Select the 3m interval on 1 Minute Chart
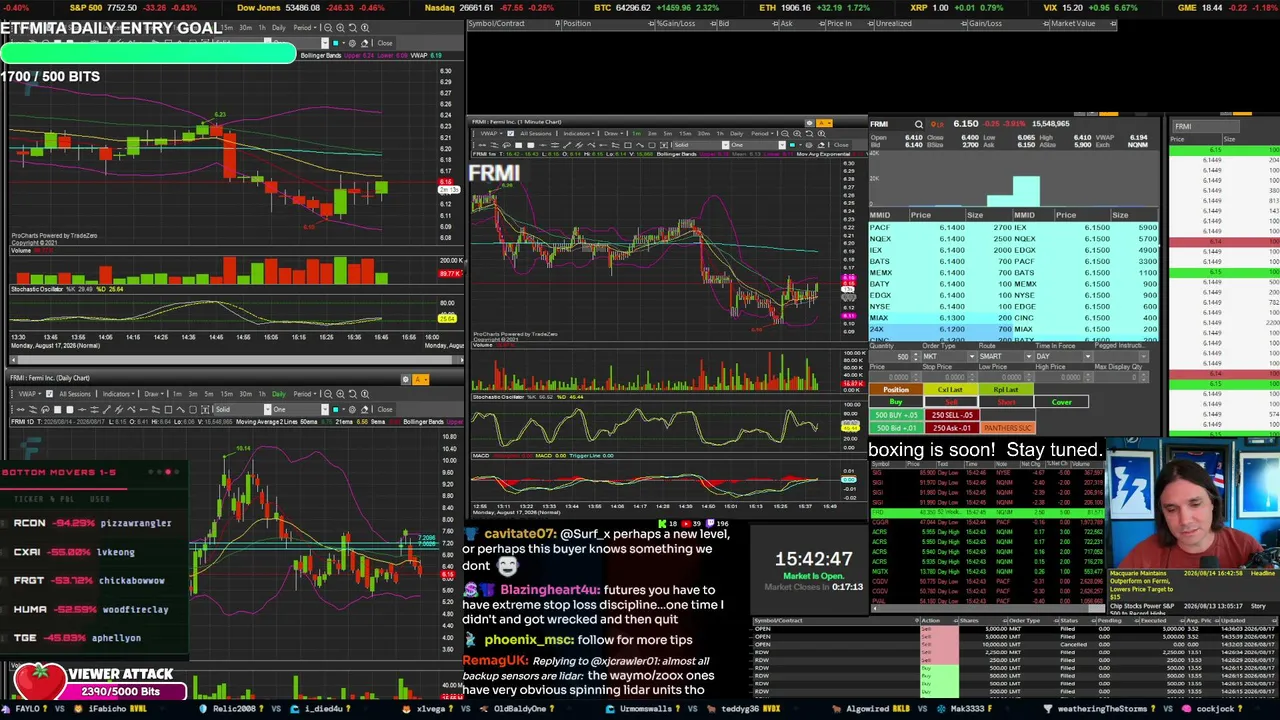The image size is (1280, 720). click(x=651, y=134)
